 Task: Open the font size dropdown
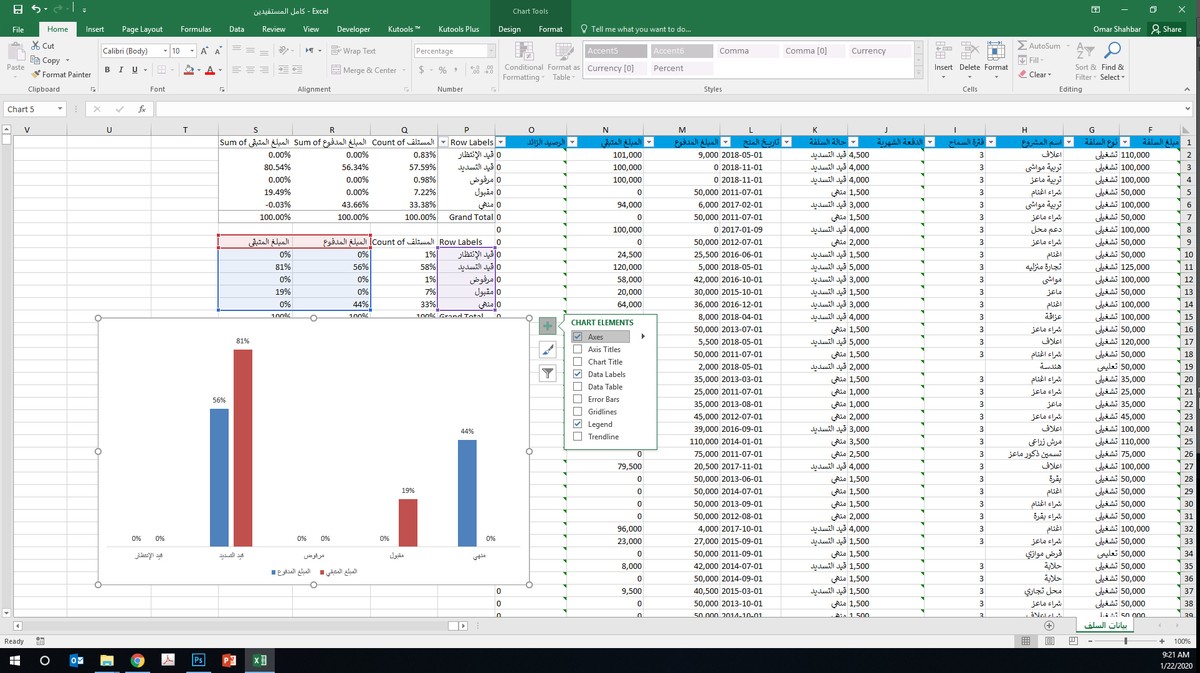[191, 50]
